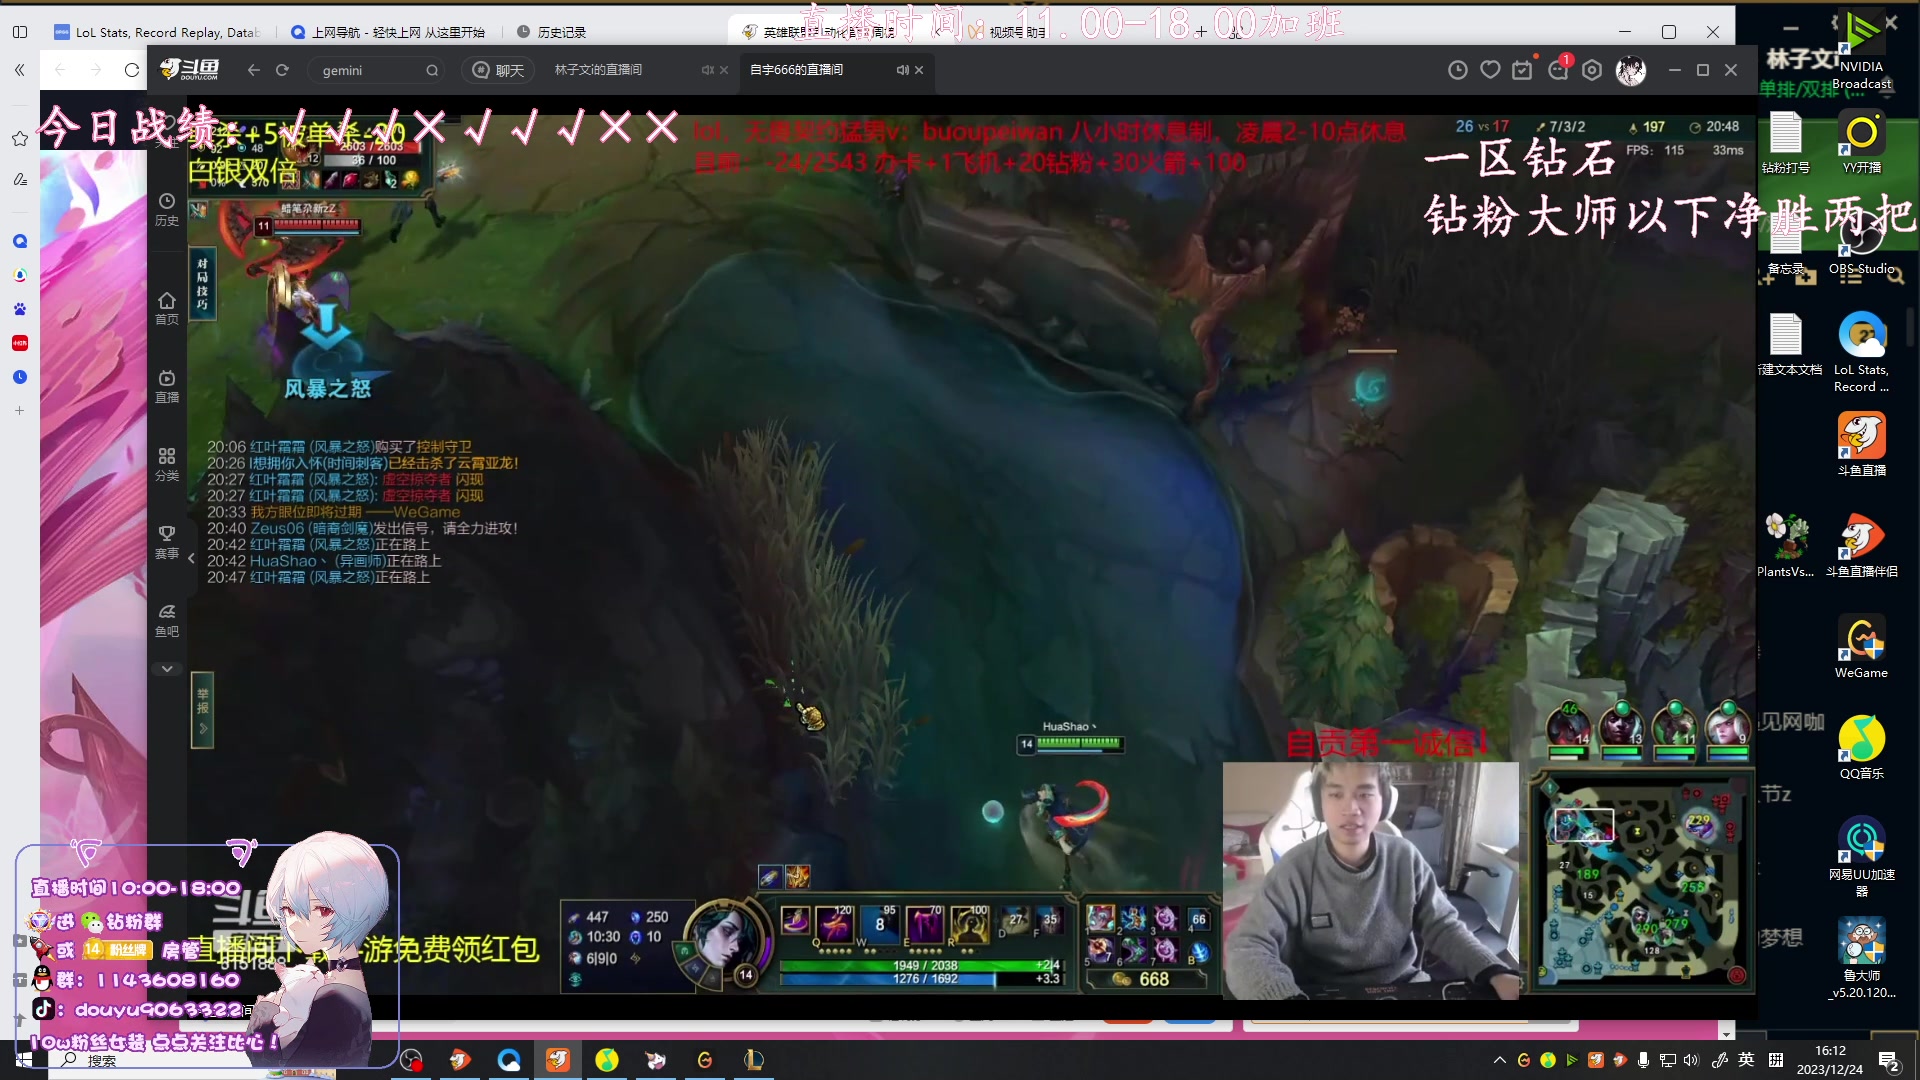Open WeGame desktop shortcut
Screen dimensions: 1920x1080
click(x=1861, y=646)
